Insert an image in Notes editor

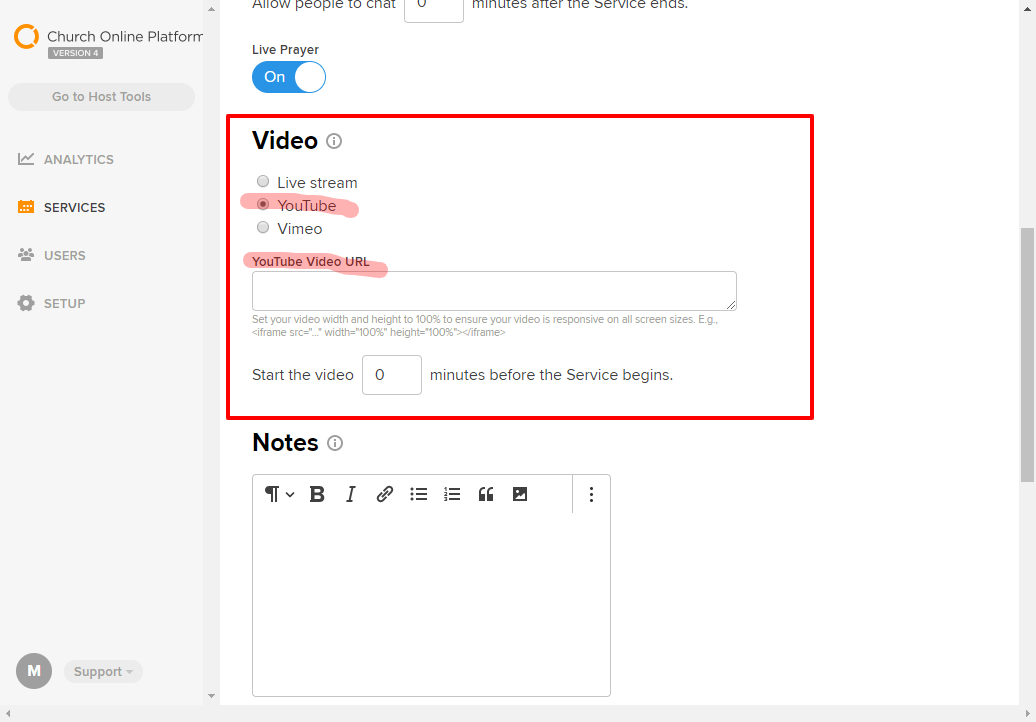[520, 494]
